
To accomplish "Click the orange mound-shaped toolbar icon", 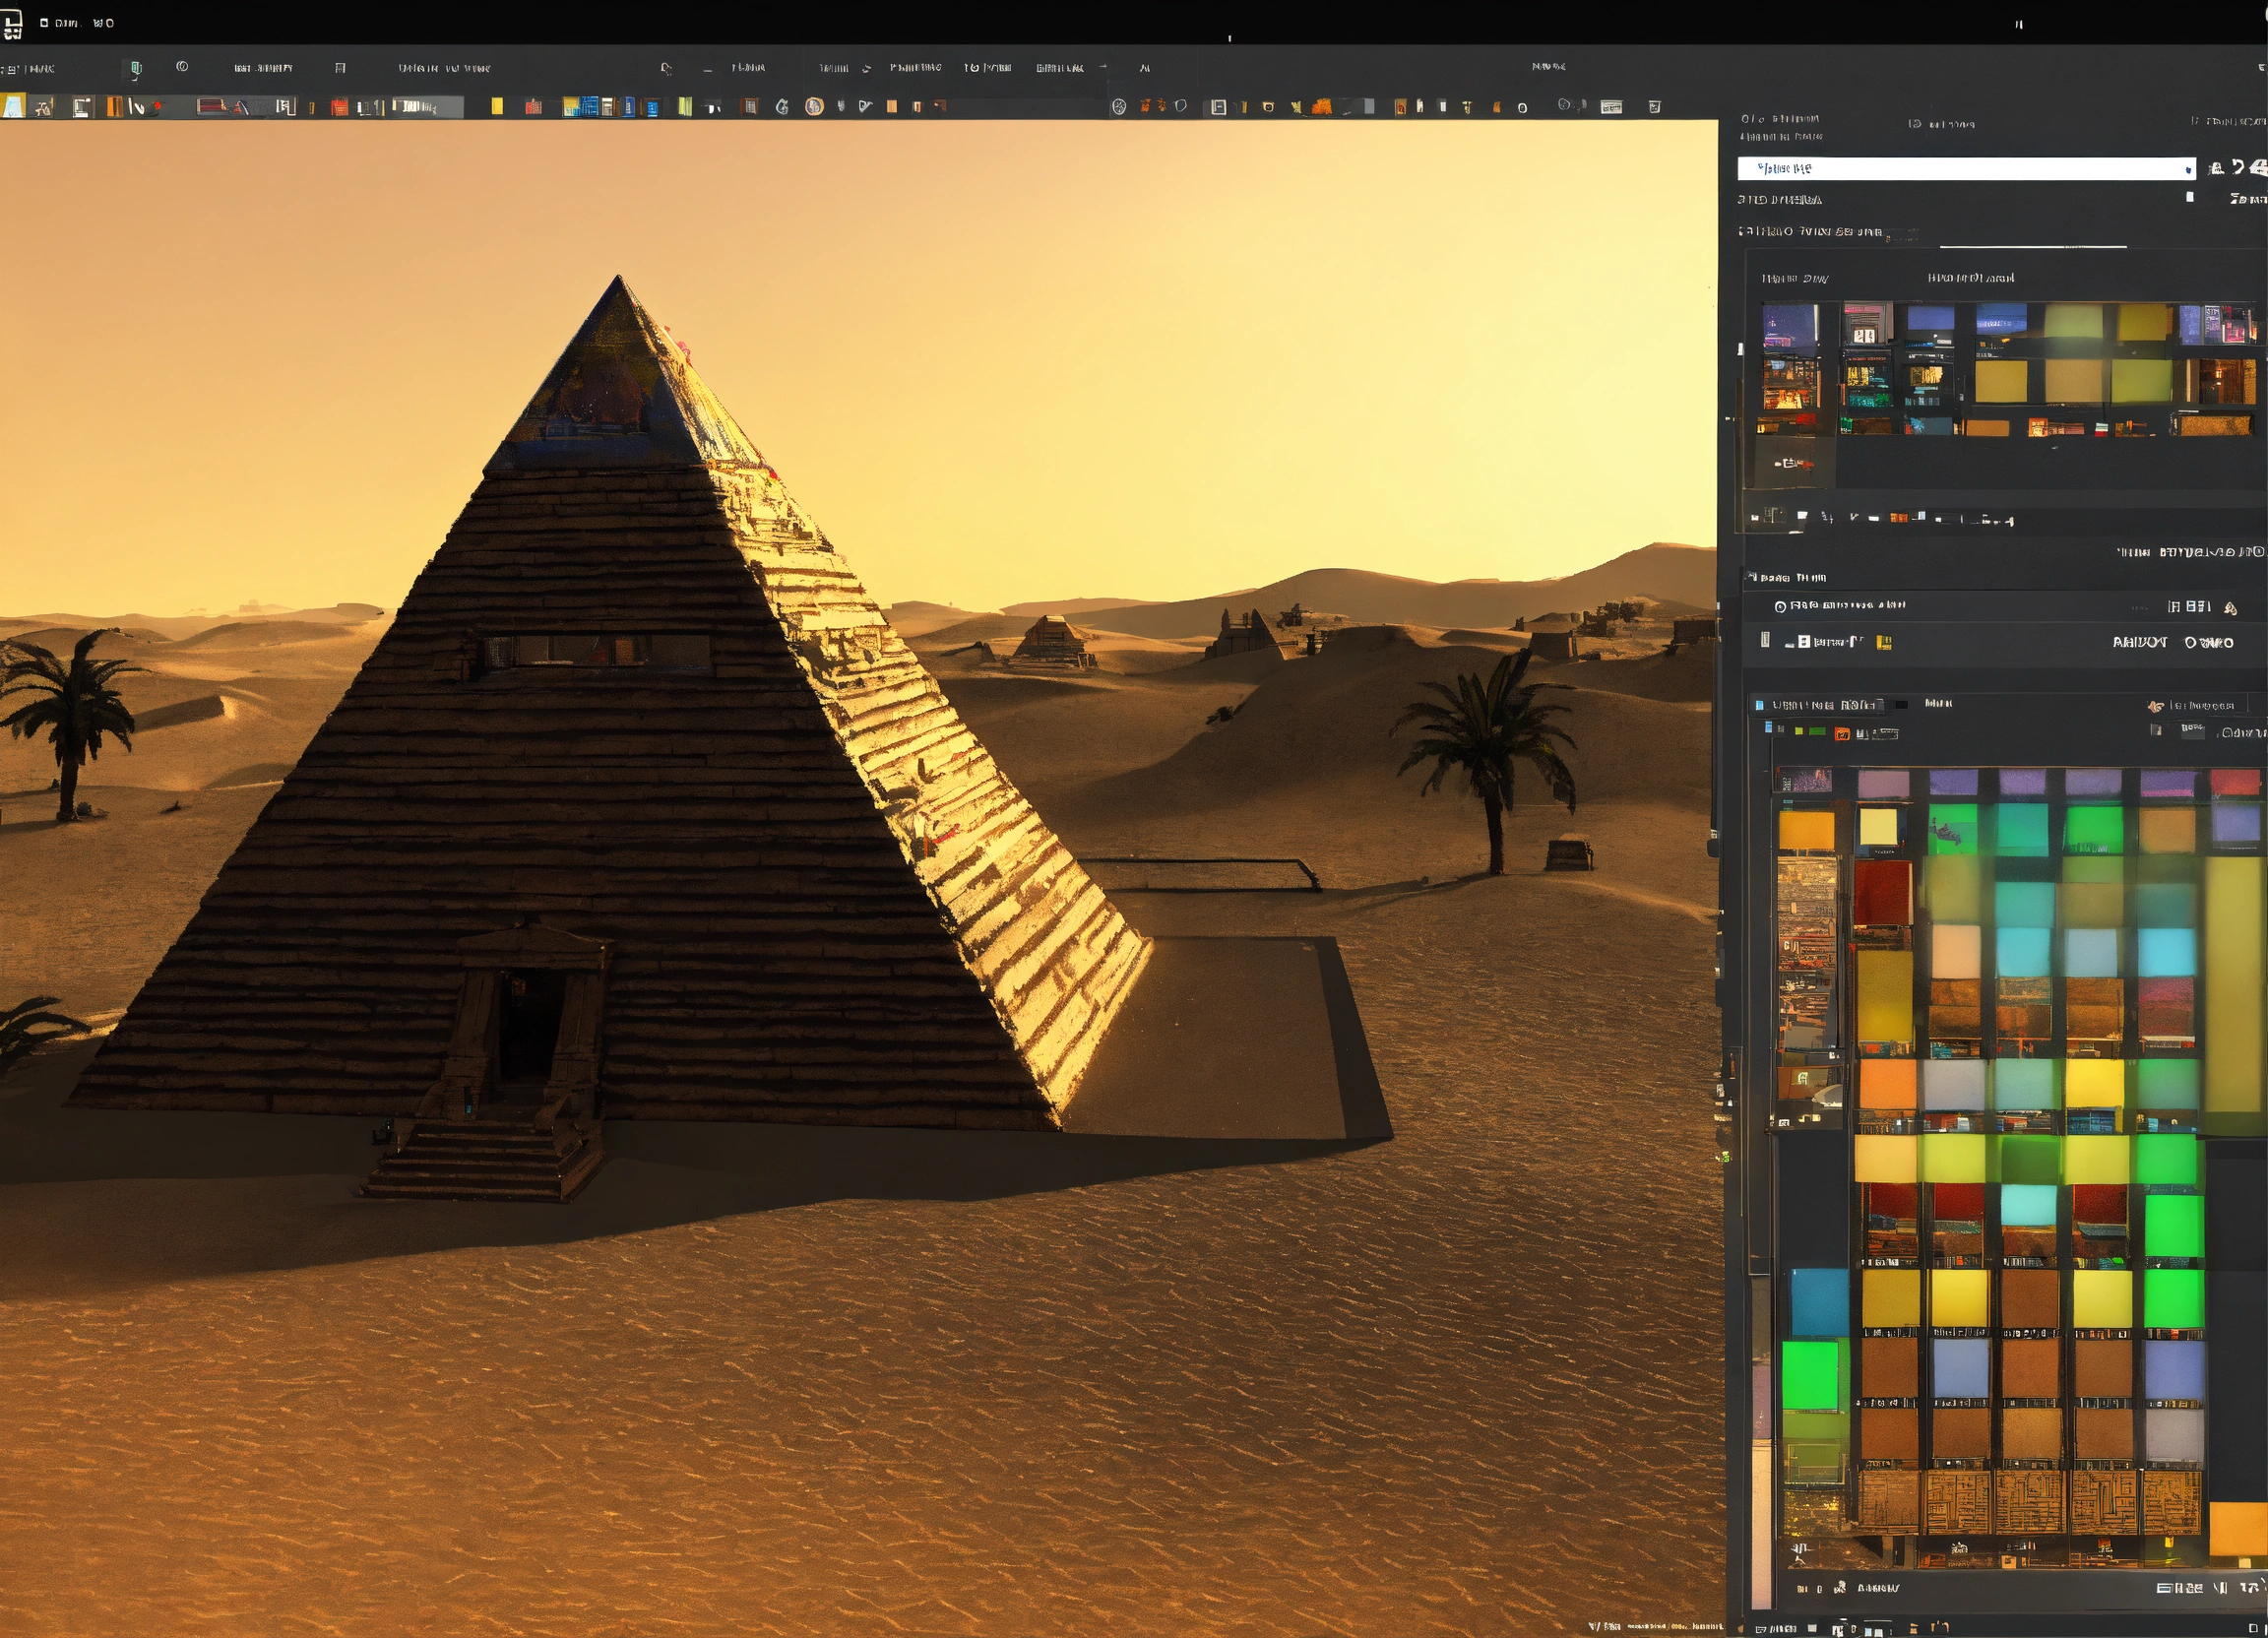I will point(1321,106).
